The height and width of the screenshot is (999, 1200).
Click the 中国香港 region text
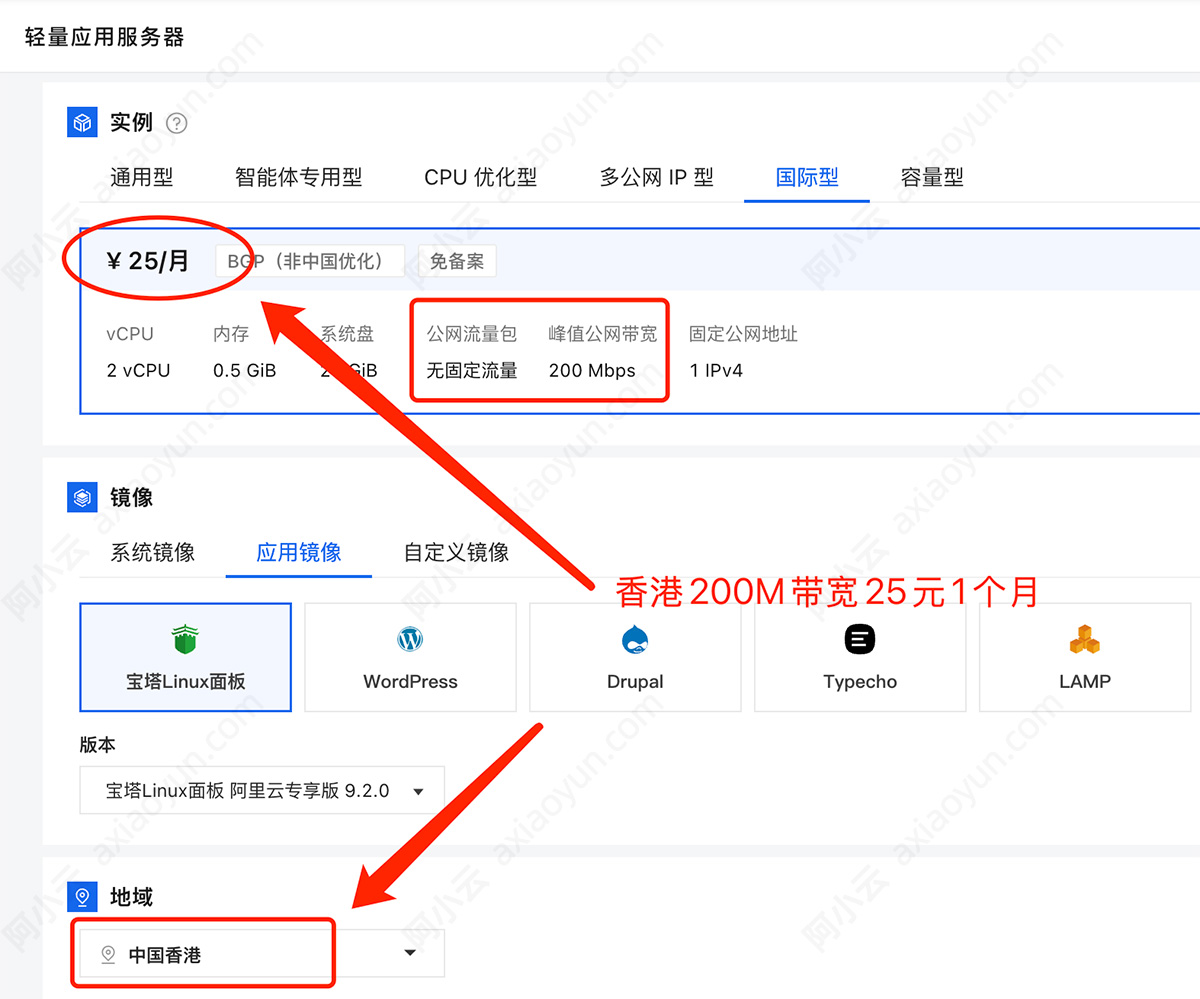pyautogui.click(x=165, y=955)
